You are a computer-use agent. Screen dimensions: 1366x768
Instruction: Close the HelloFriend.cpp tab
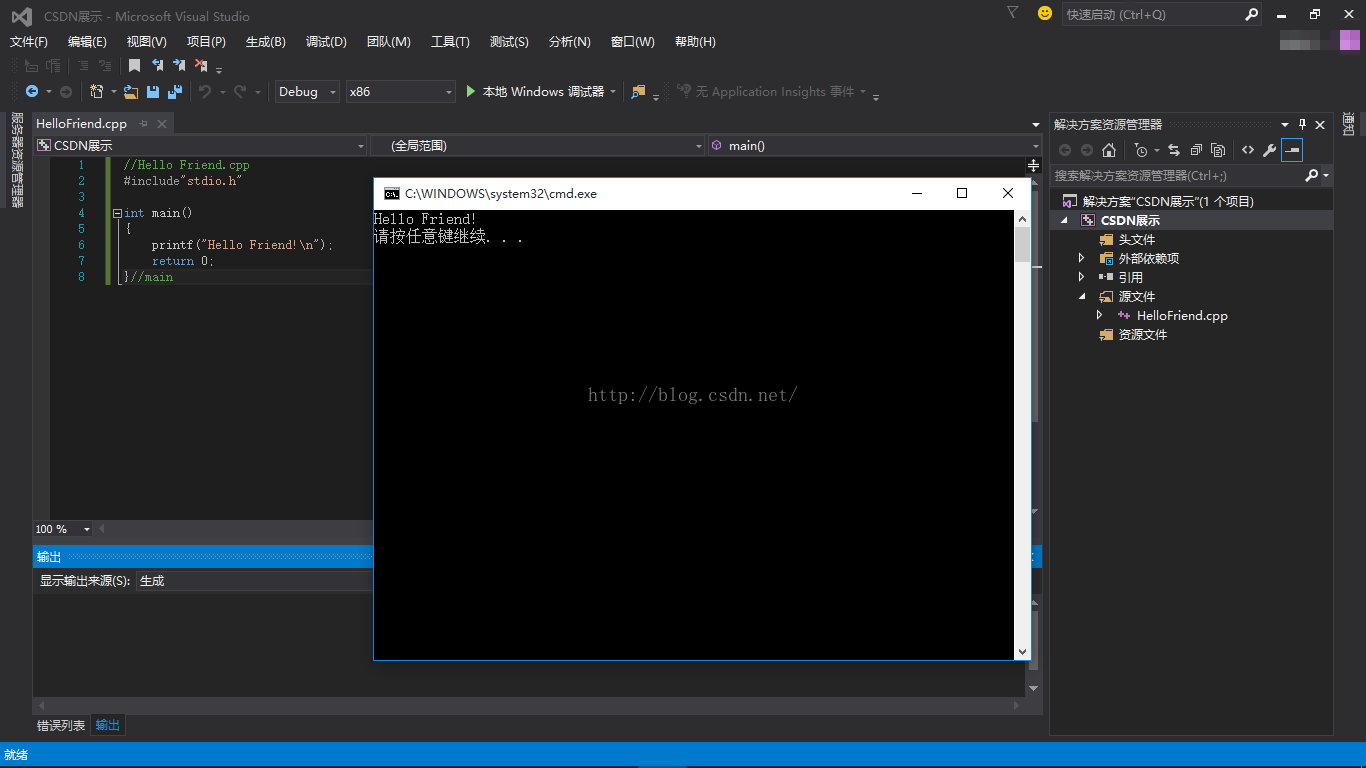coord(162,123)
